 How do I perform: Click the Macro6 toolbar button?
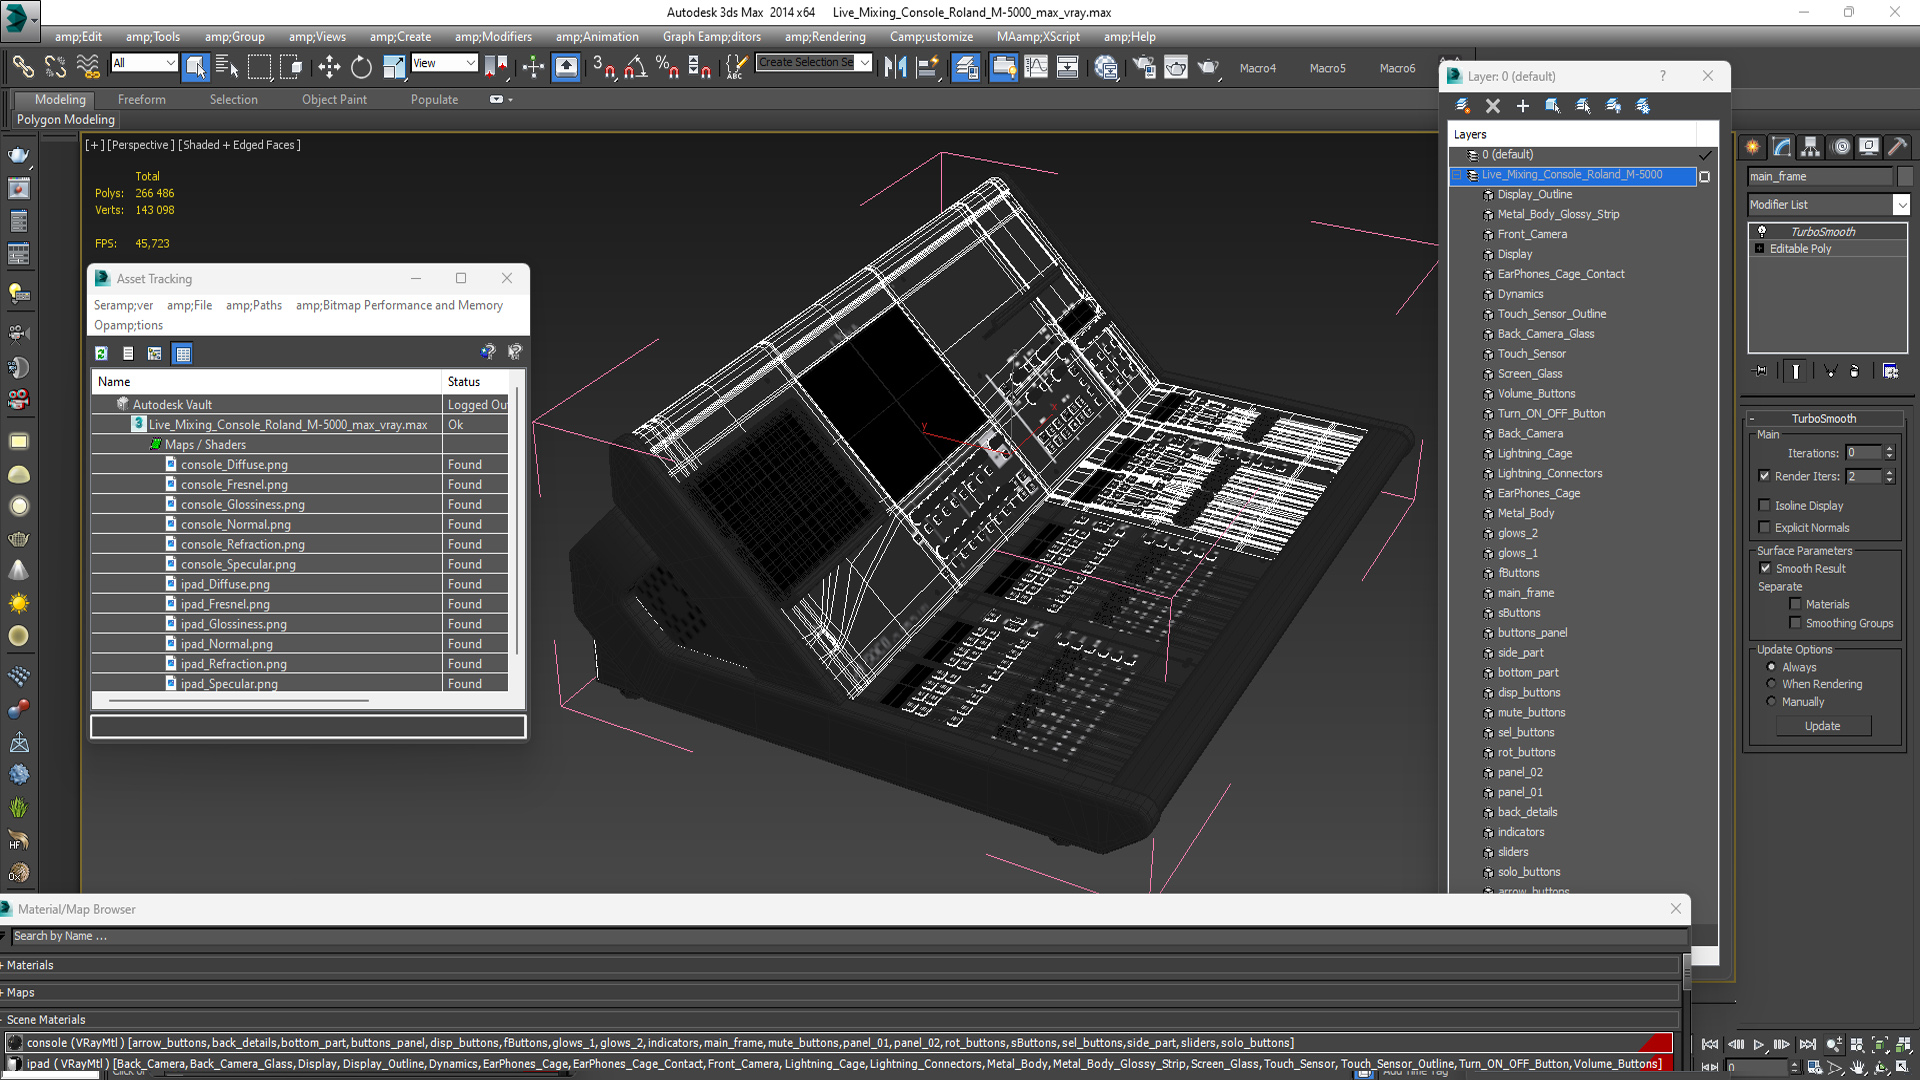1397,68
